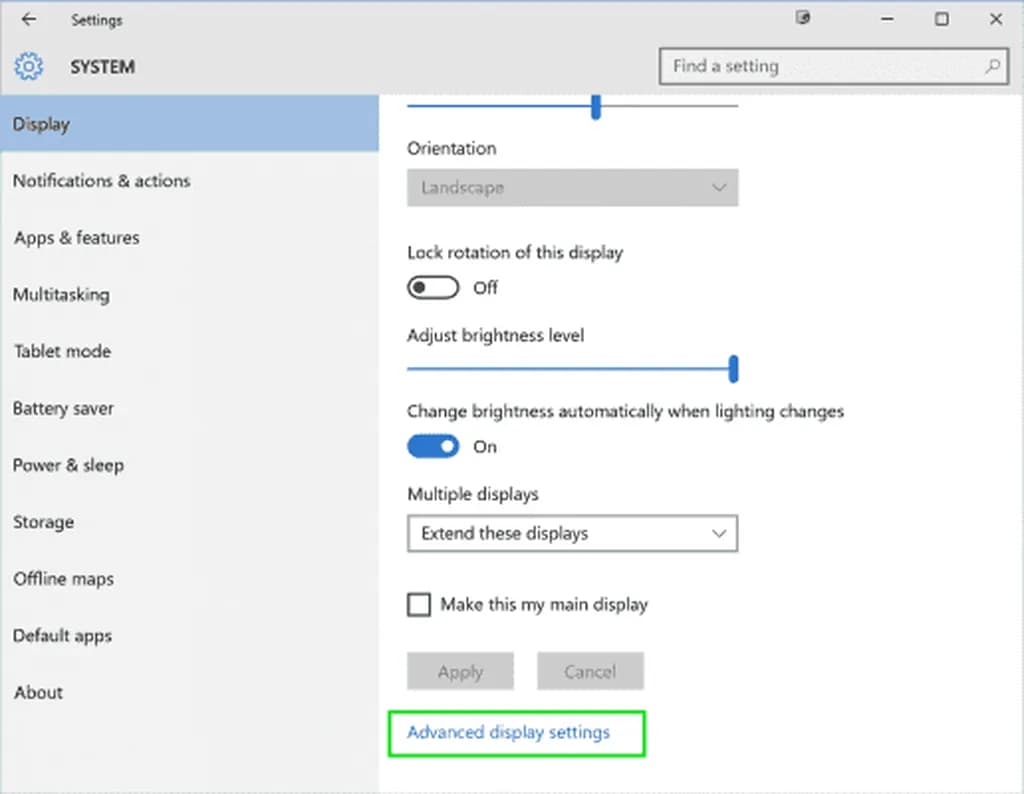1024x794 pixels.
Task: Open the Multiple displays dropdown
Action: pos(572,534)
